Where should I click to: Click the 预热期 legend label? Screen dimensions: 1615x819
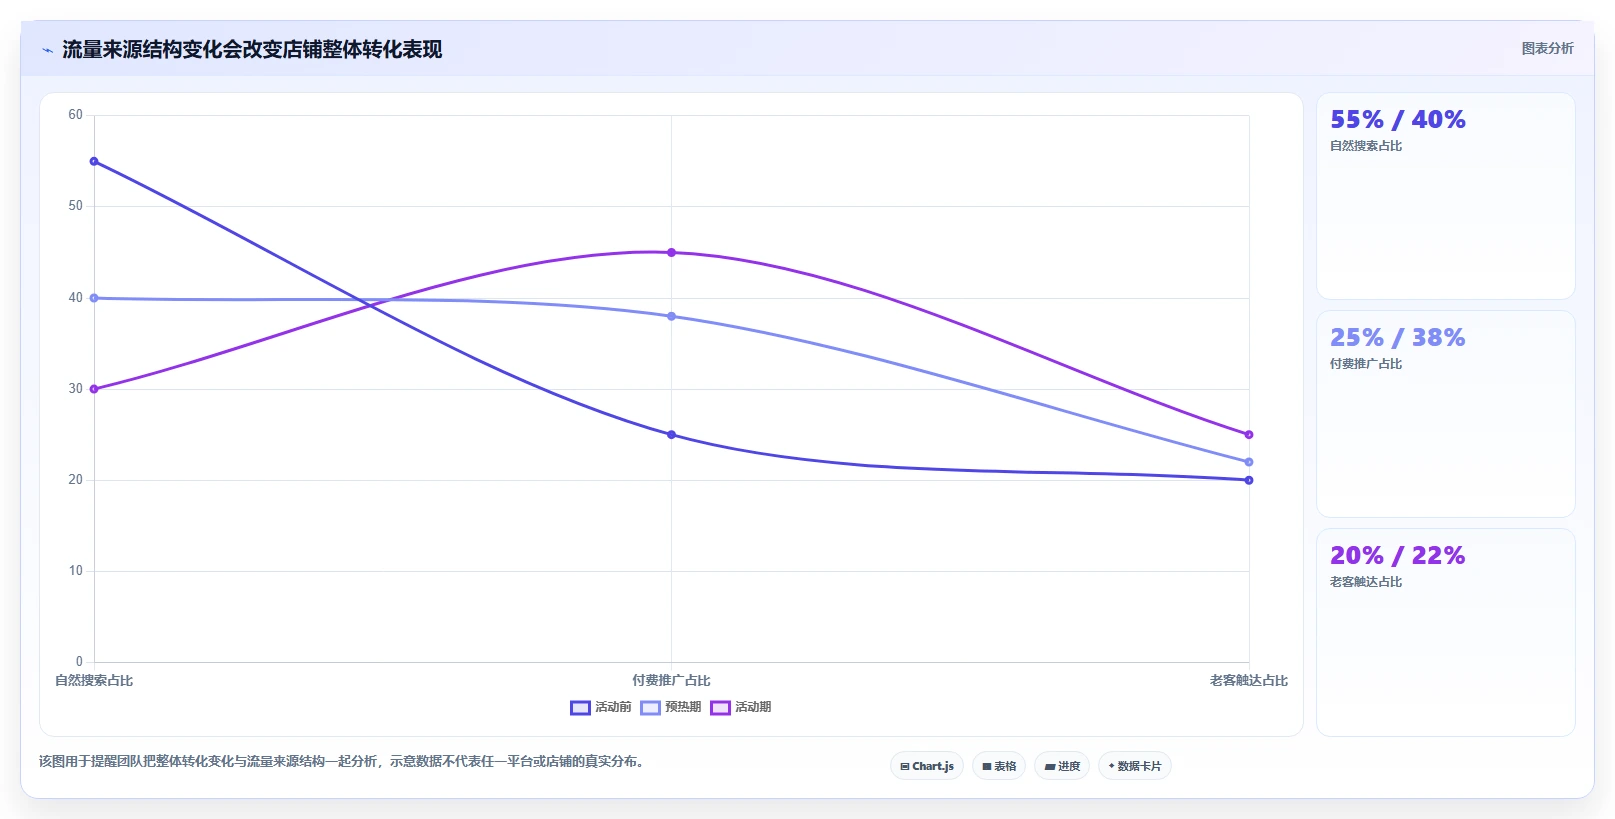click(x=683, y=707)
